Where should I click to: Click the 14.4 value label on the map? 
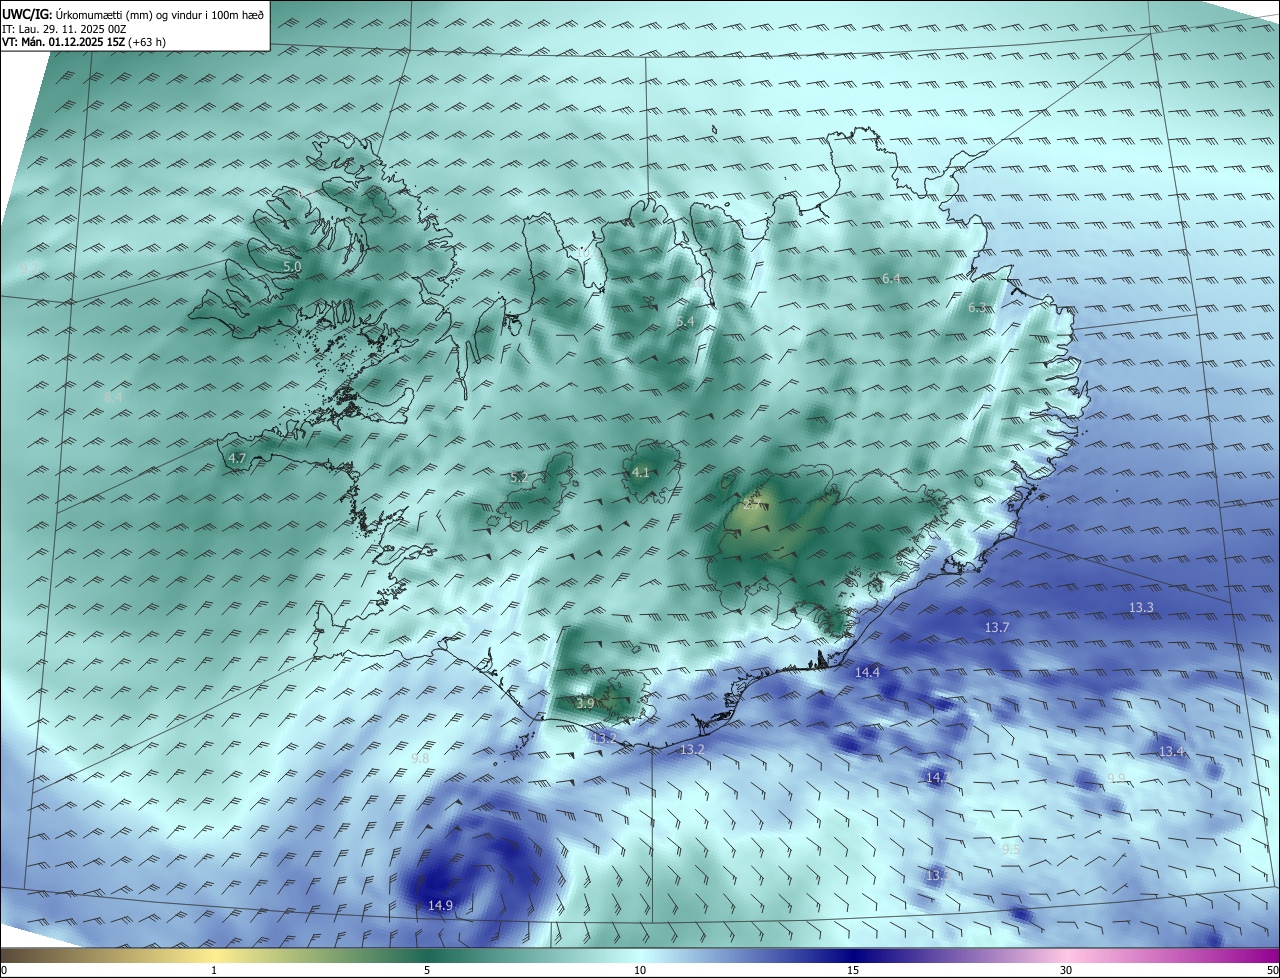(x=867, y=672)
